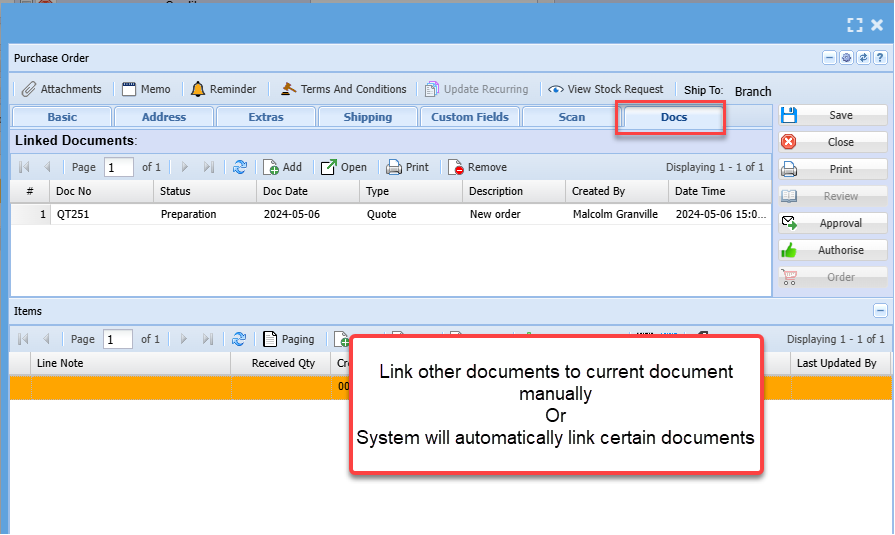Collapse the Purchase Order panel
Screen dimensions: 895x535
[829, 58]
